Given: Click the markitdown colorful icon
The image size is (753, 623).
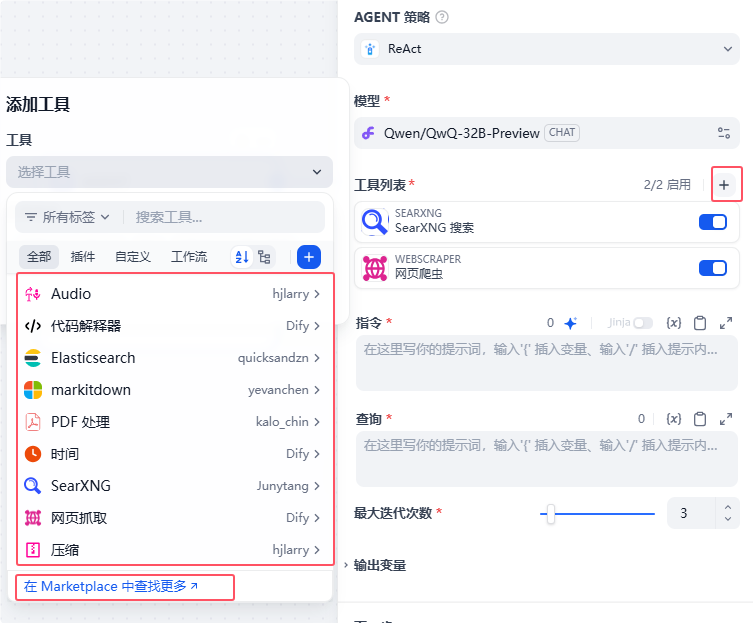Looking at the screenshot, I should point(33,390).
